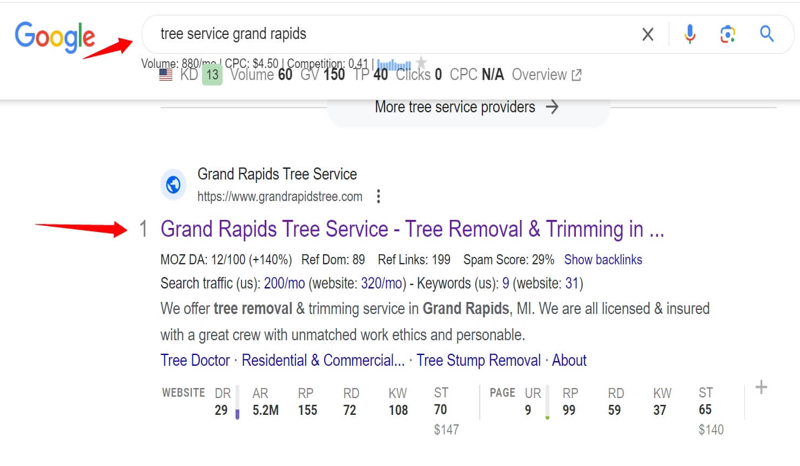The width and height of the screenshot is (800, 466).
Task: Click the website RP value 155
Action: click(x=308, y=410)
